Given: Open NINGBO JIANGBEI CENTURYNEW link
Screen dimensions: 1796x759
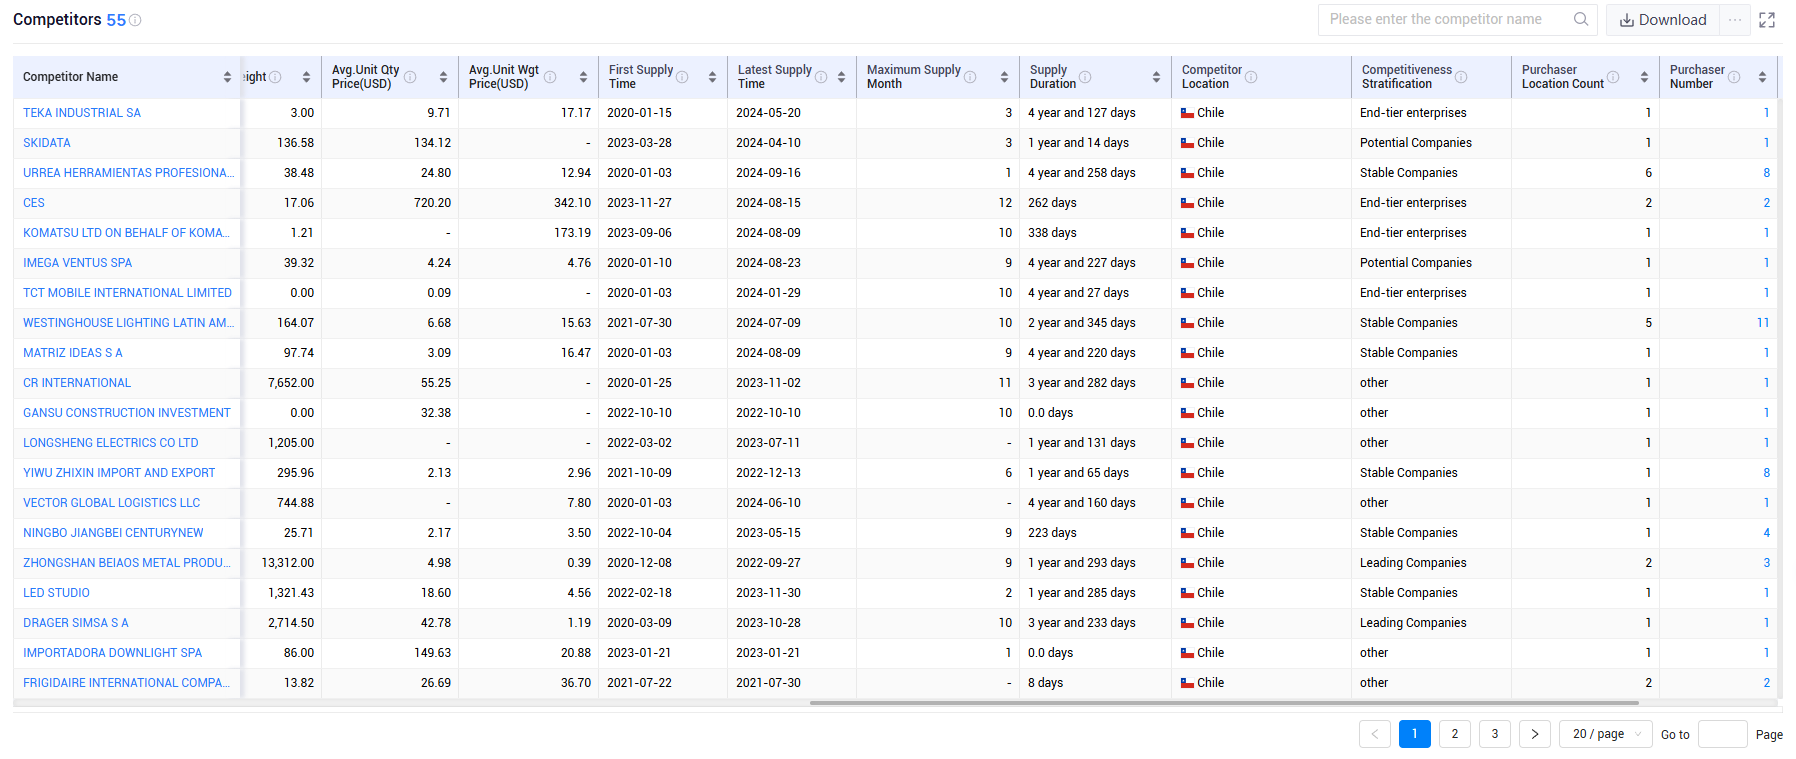Looking at the screenshot, I should [x=113, y=533].
